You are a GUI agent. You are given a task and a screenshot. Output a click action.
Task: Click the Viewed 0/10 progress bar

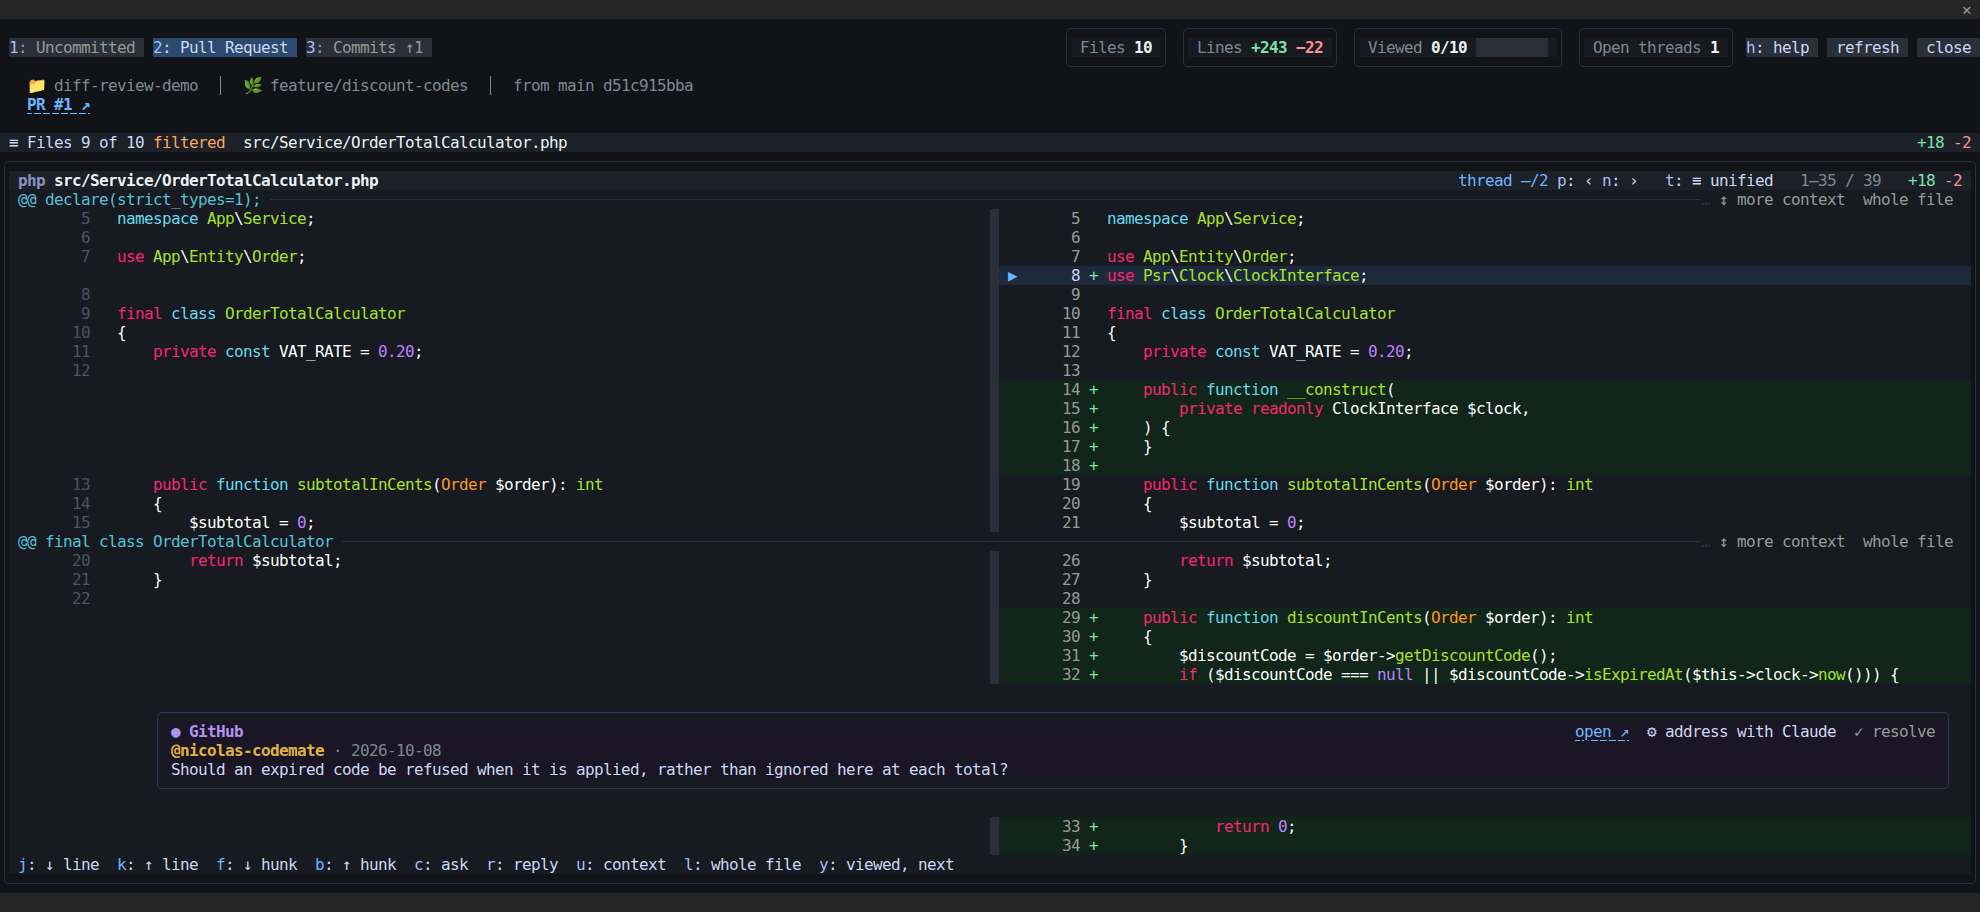(x=1512, y=47)
